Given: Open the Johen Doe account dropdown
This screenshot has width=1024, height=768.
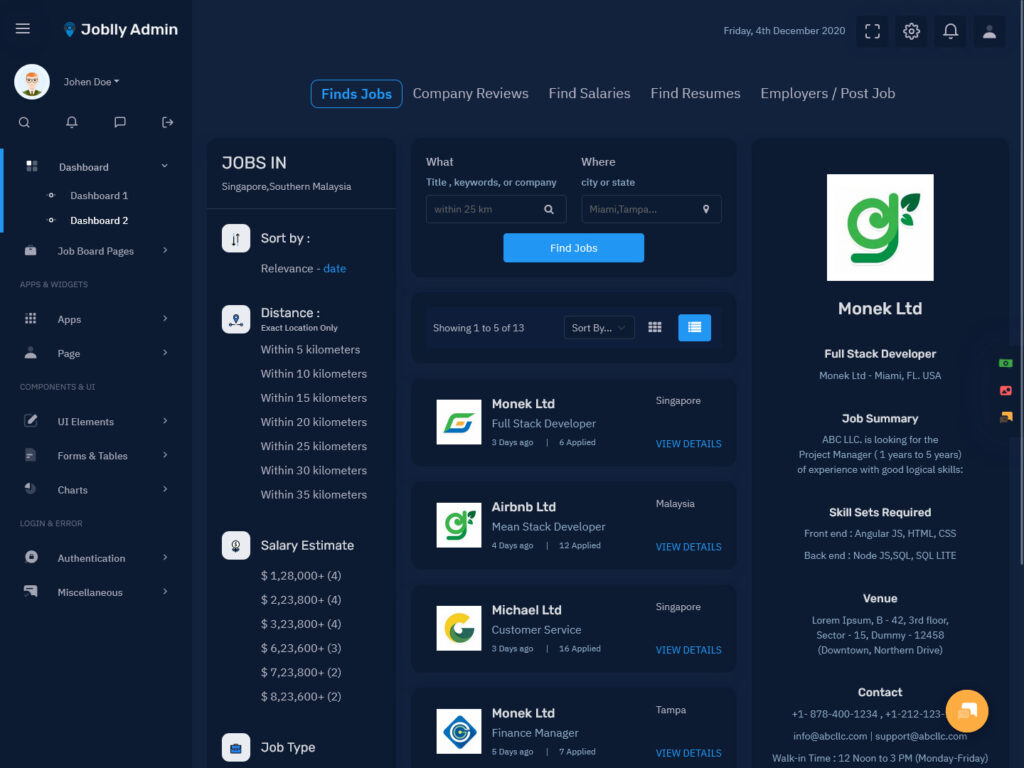Looking at the screenshot, I should 88,81.
